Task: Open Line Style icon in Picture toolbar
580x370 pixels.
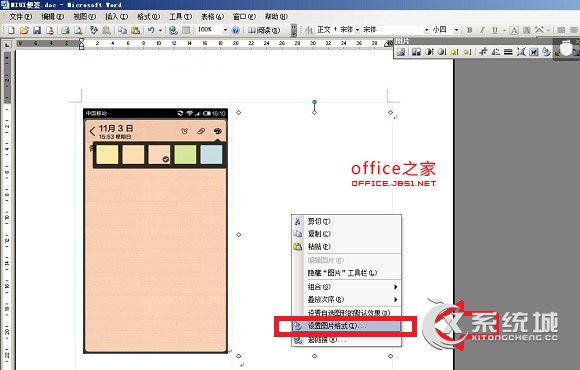Action: [509, 52]
